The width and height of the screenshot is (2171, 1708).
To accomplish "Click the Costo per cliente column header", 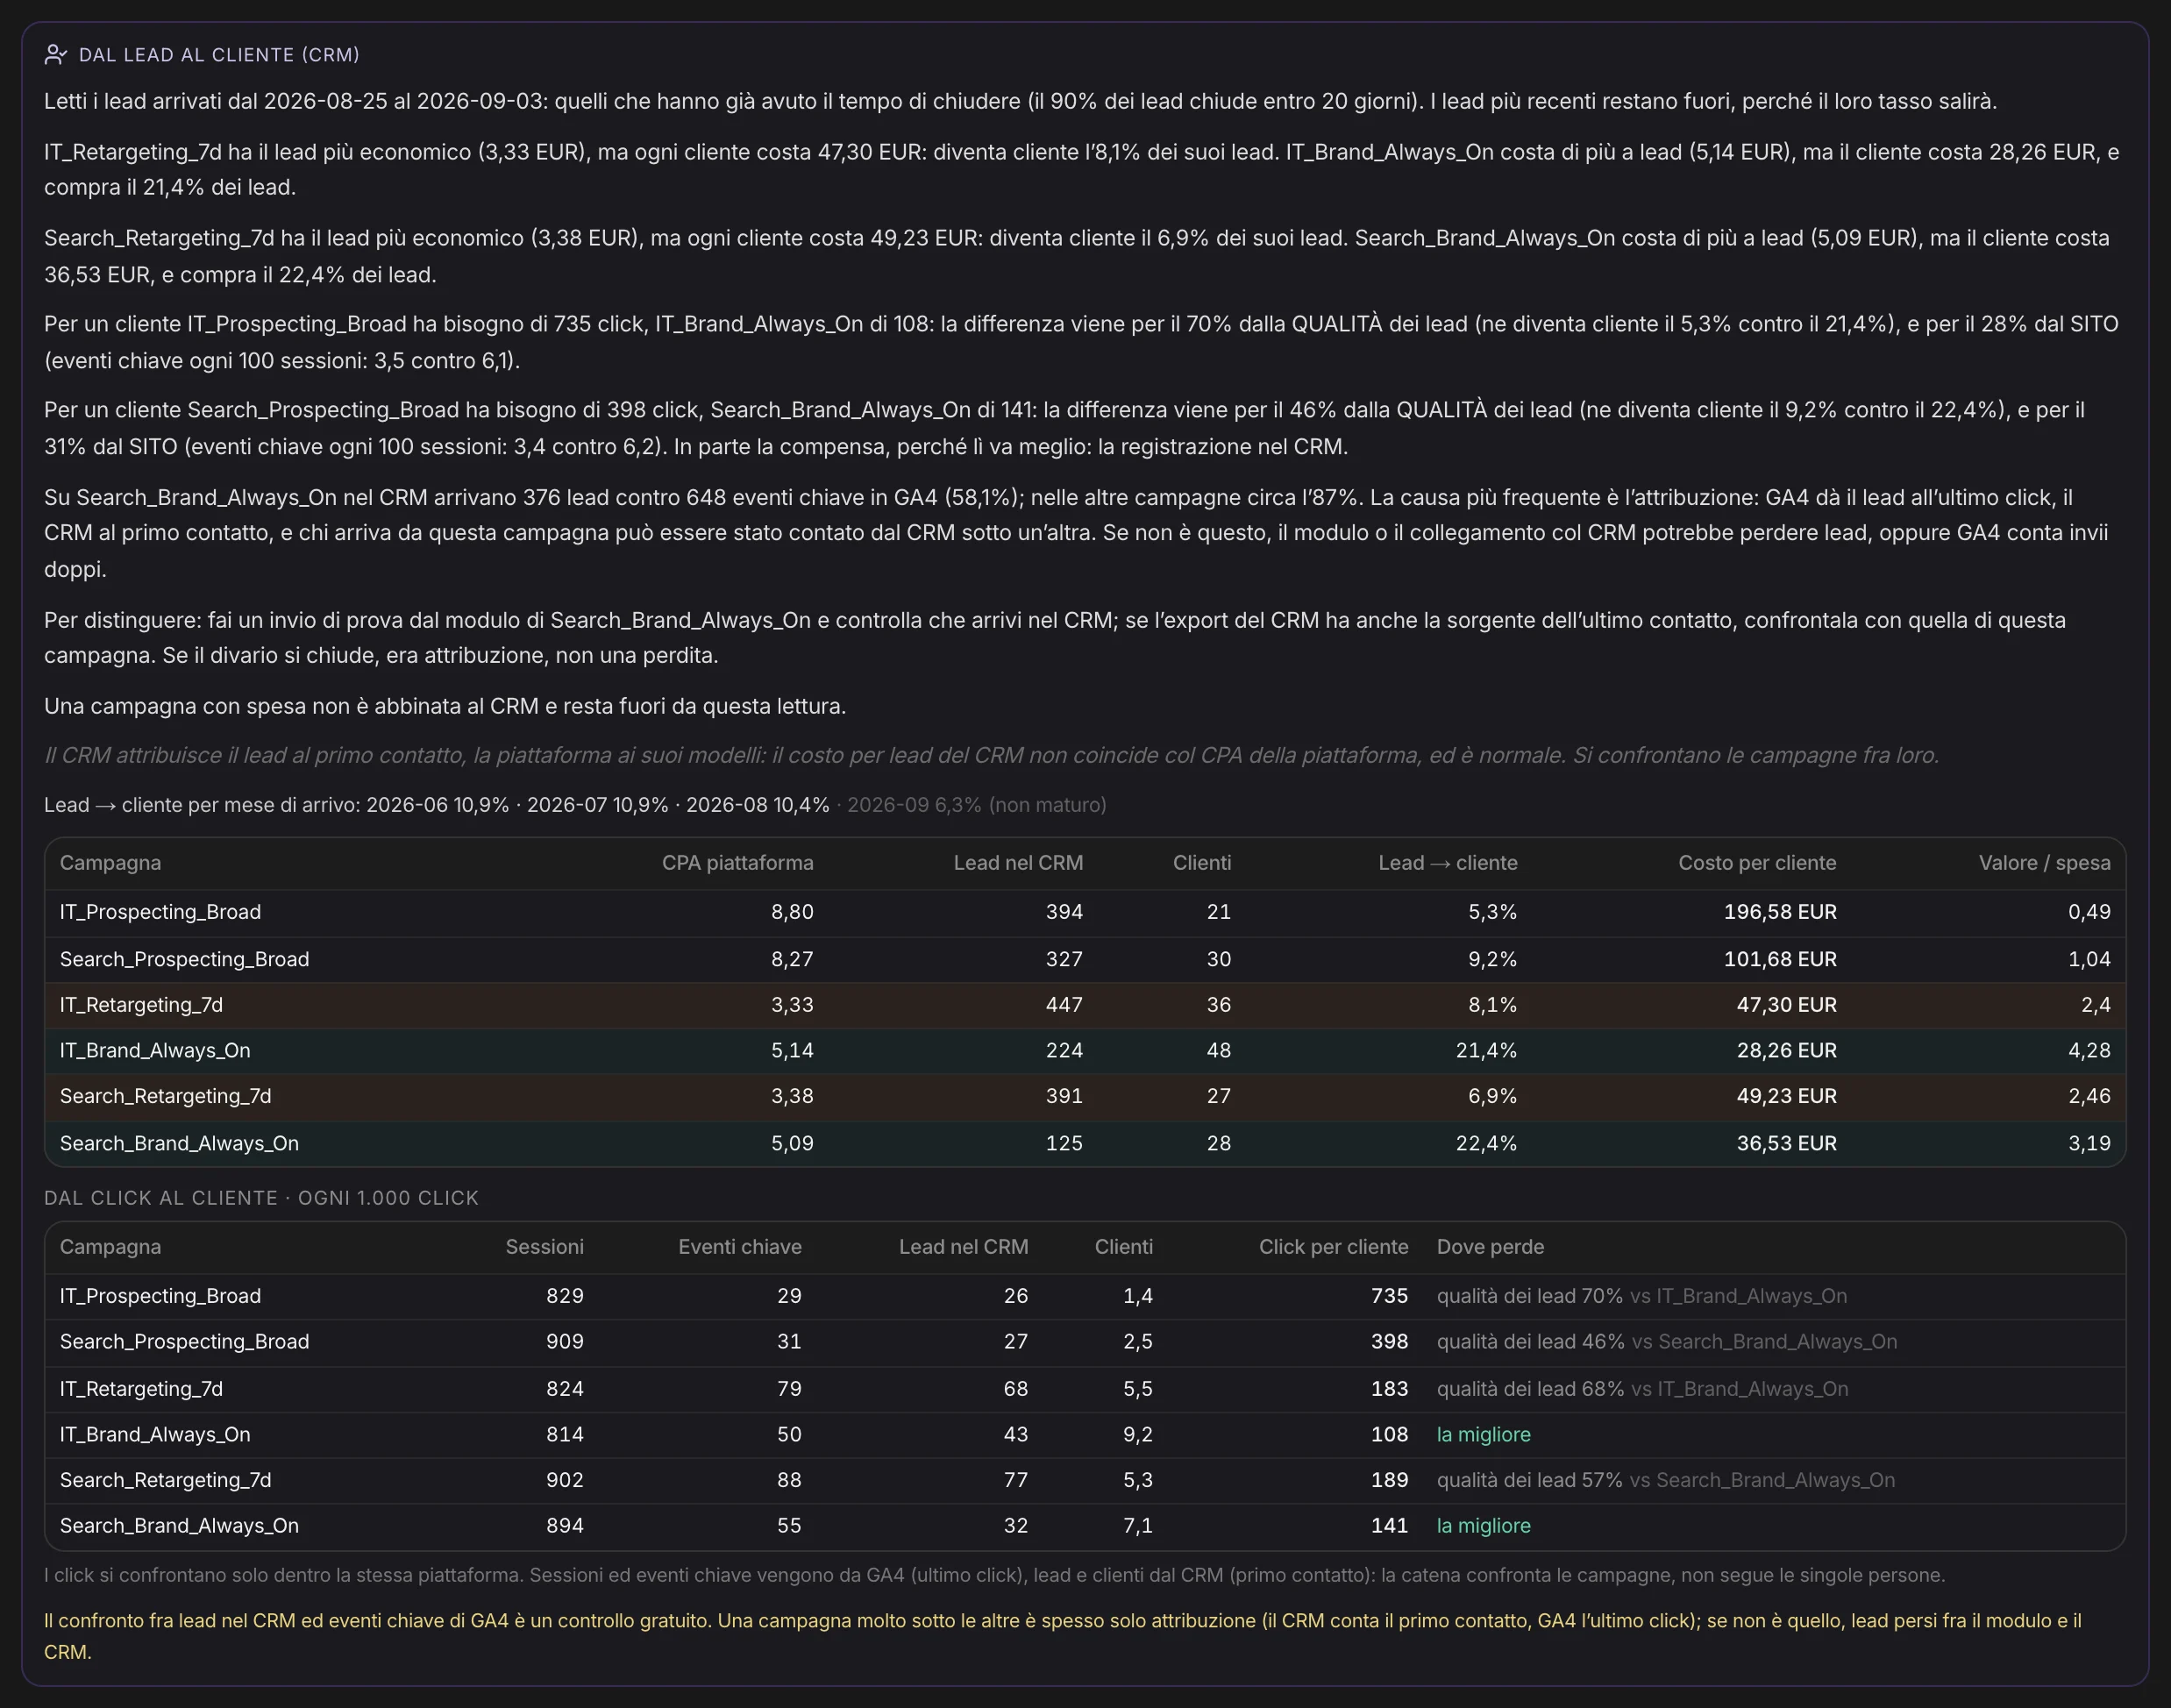I will [1757, 863].
